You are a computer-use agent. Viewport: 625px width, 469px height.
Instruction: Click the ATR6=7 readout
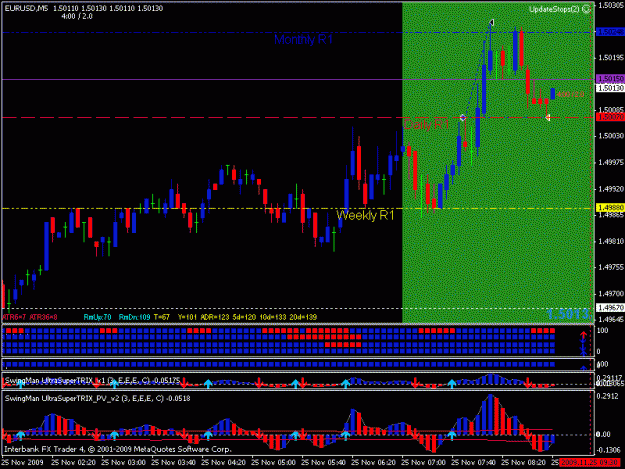coord(14,317)
